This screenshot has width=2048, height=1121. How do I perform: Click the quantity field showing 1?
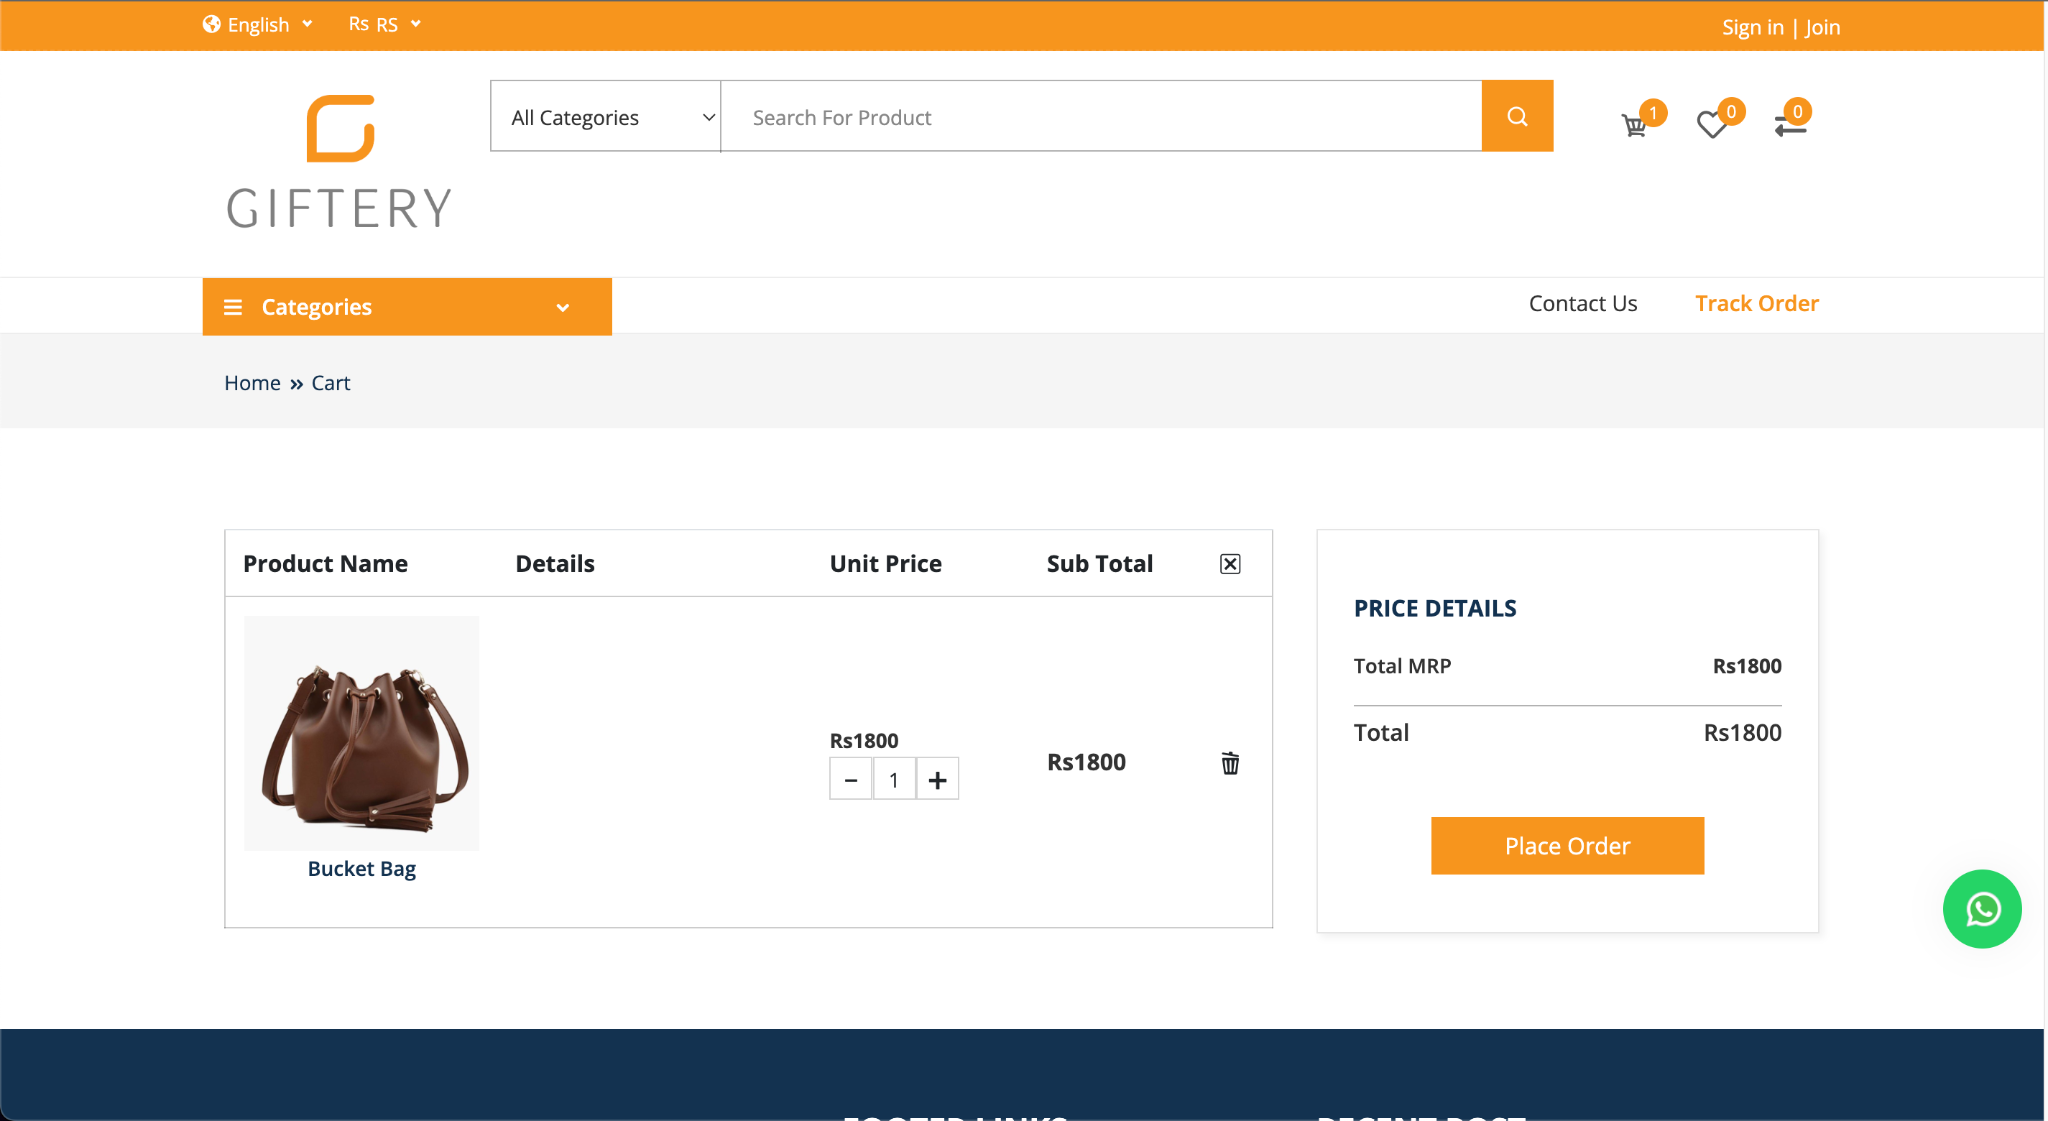894,779
